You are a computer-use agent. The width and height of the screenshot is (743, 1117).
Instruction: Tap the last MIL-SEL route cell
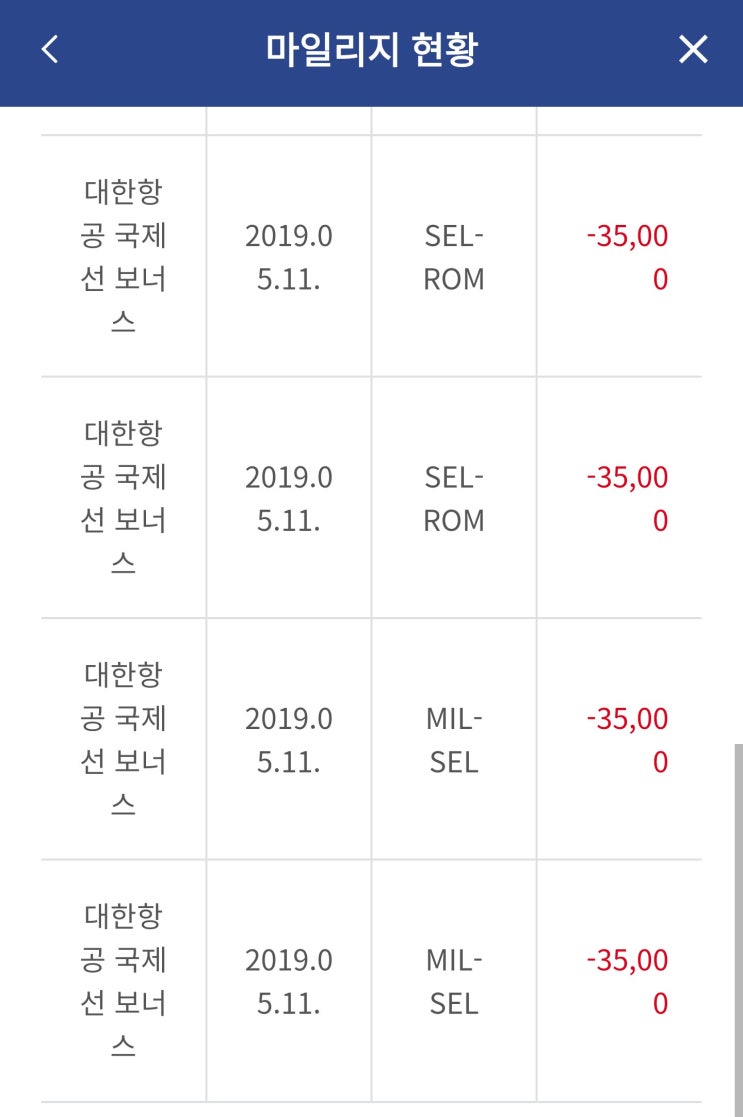point(454,980)
